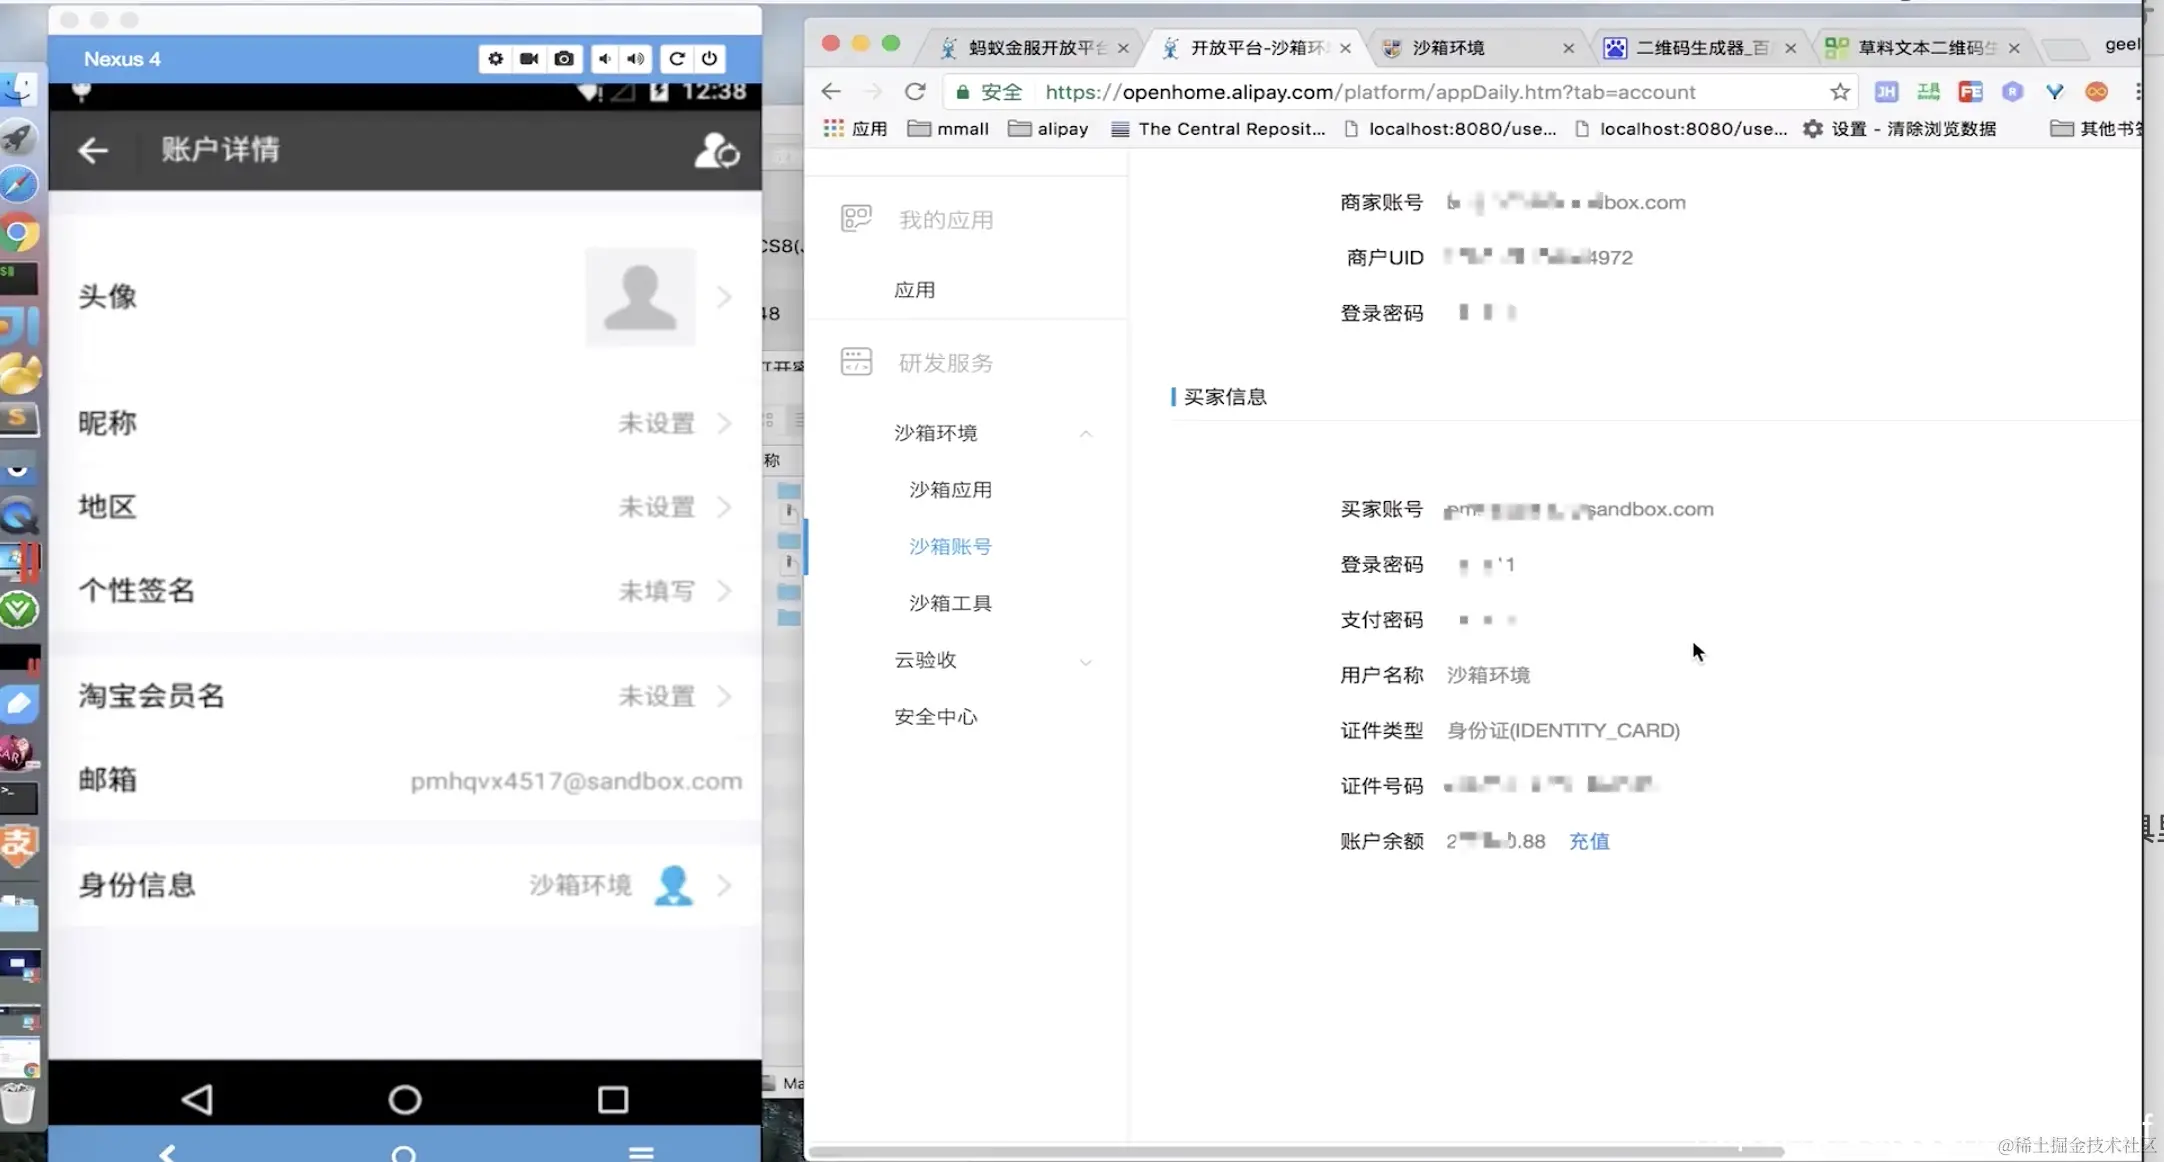Screen dimensions: 2164x1162
Task: Start screen recording with video camera icon
Action: [x=529, y=59]
